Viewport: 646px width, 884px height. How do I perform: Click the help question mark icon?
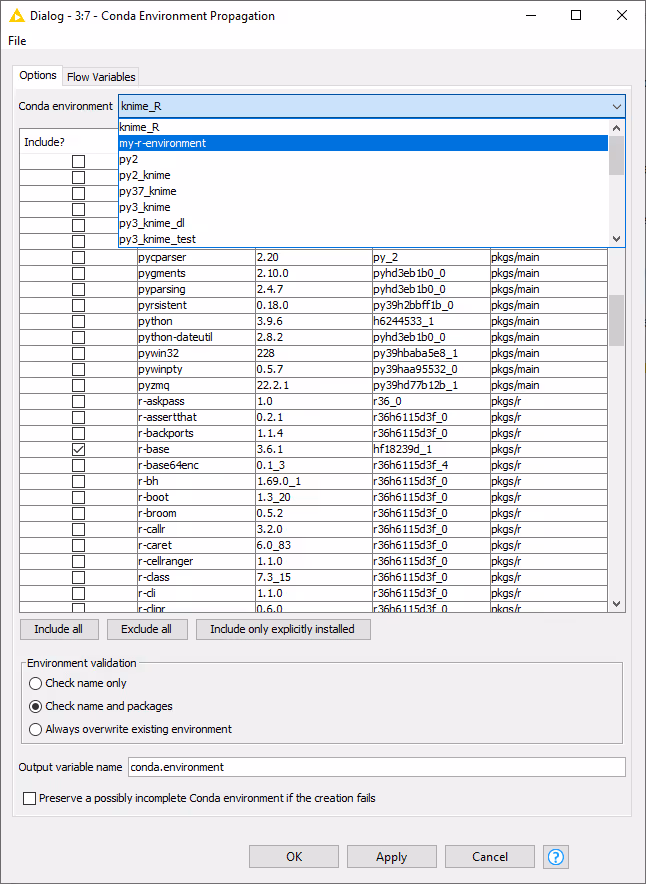tap(557, 857)
